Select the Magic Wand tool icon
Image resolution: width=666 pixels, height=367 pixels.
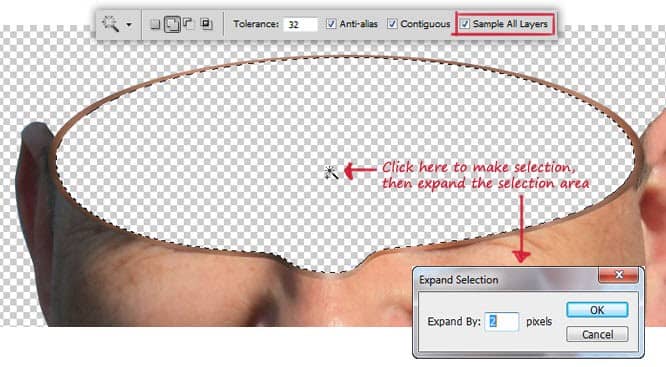110,24
